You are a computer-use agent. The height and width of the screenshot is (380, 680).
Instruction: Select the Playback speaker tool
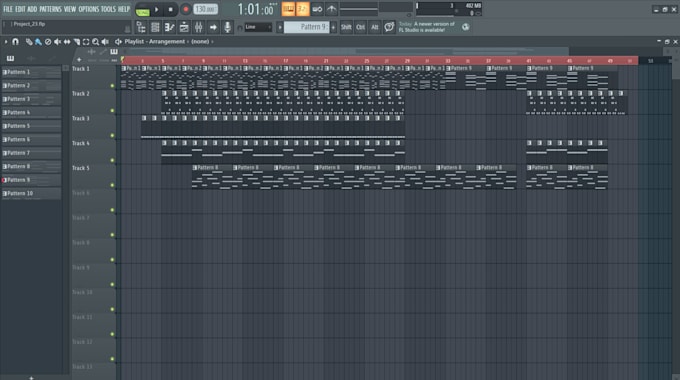(105, 42)
